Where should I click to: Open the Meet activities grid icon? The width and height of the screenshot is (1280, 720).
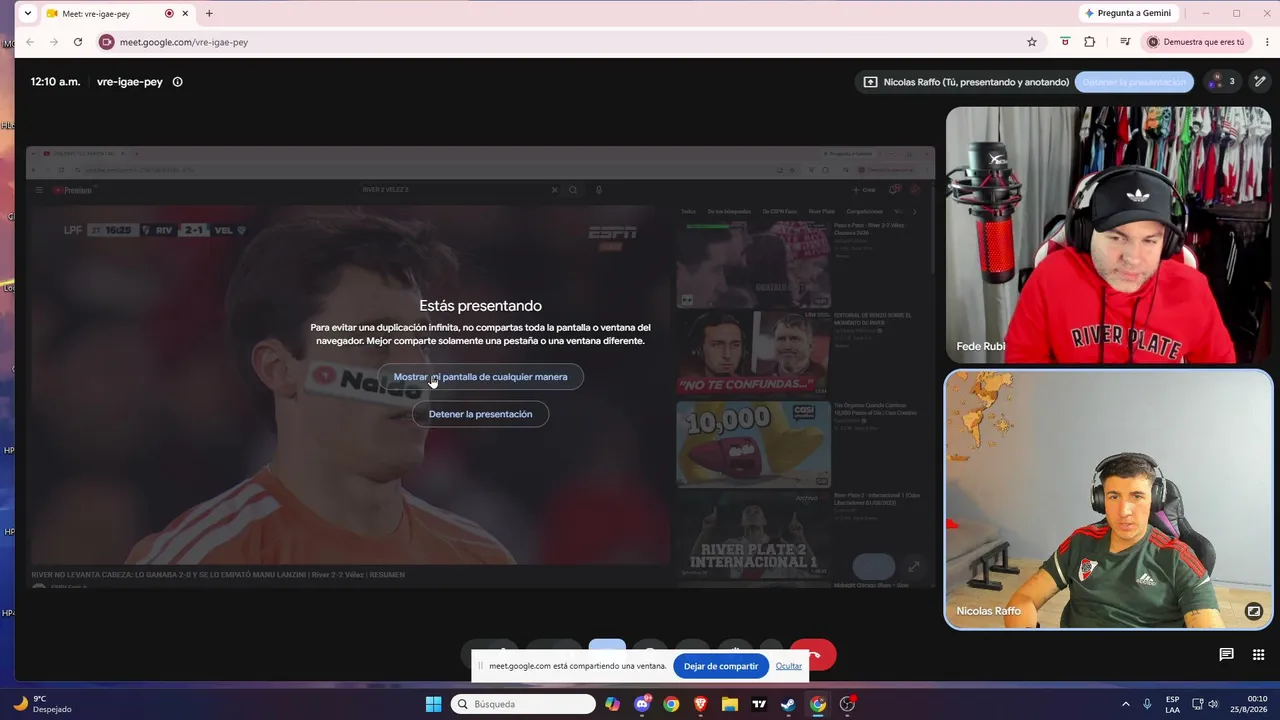tap(1259, 655)
